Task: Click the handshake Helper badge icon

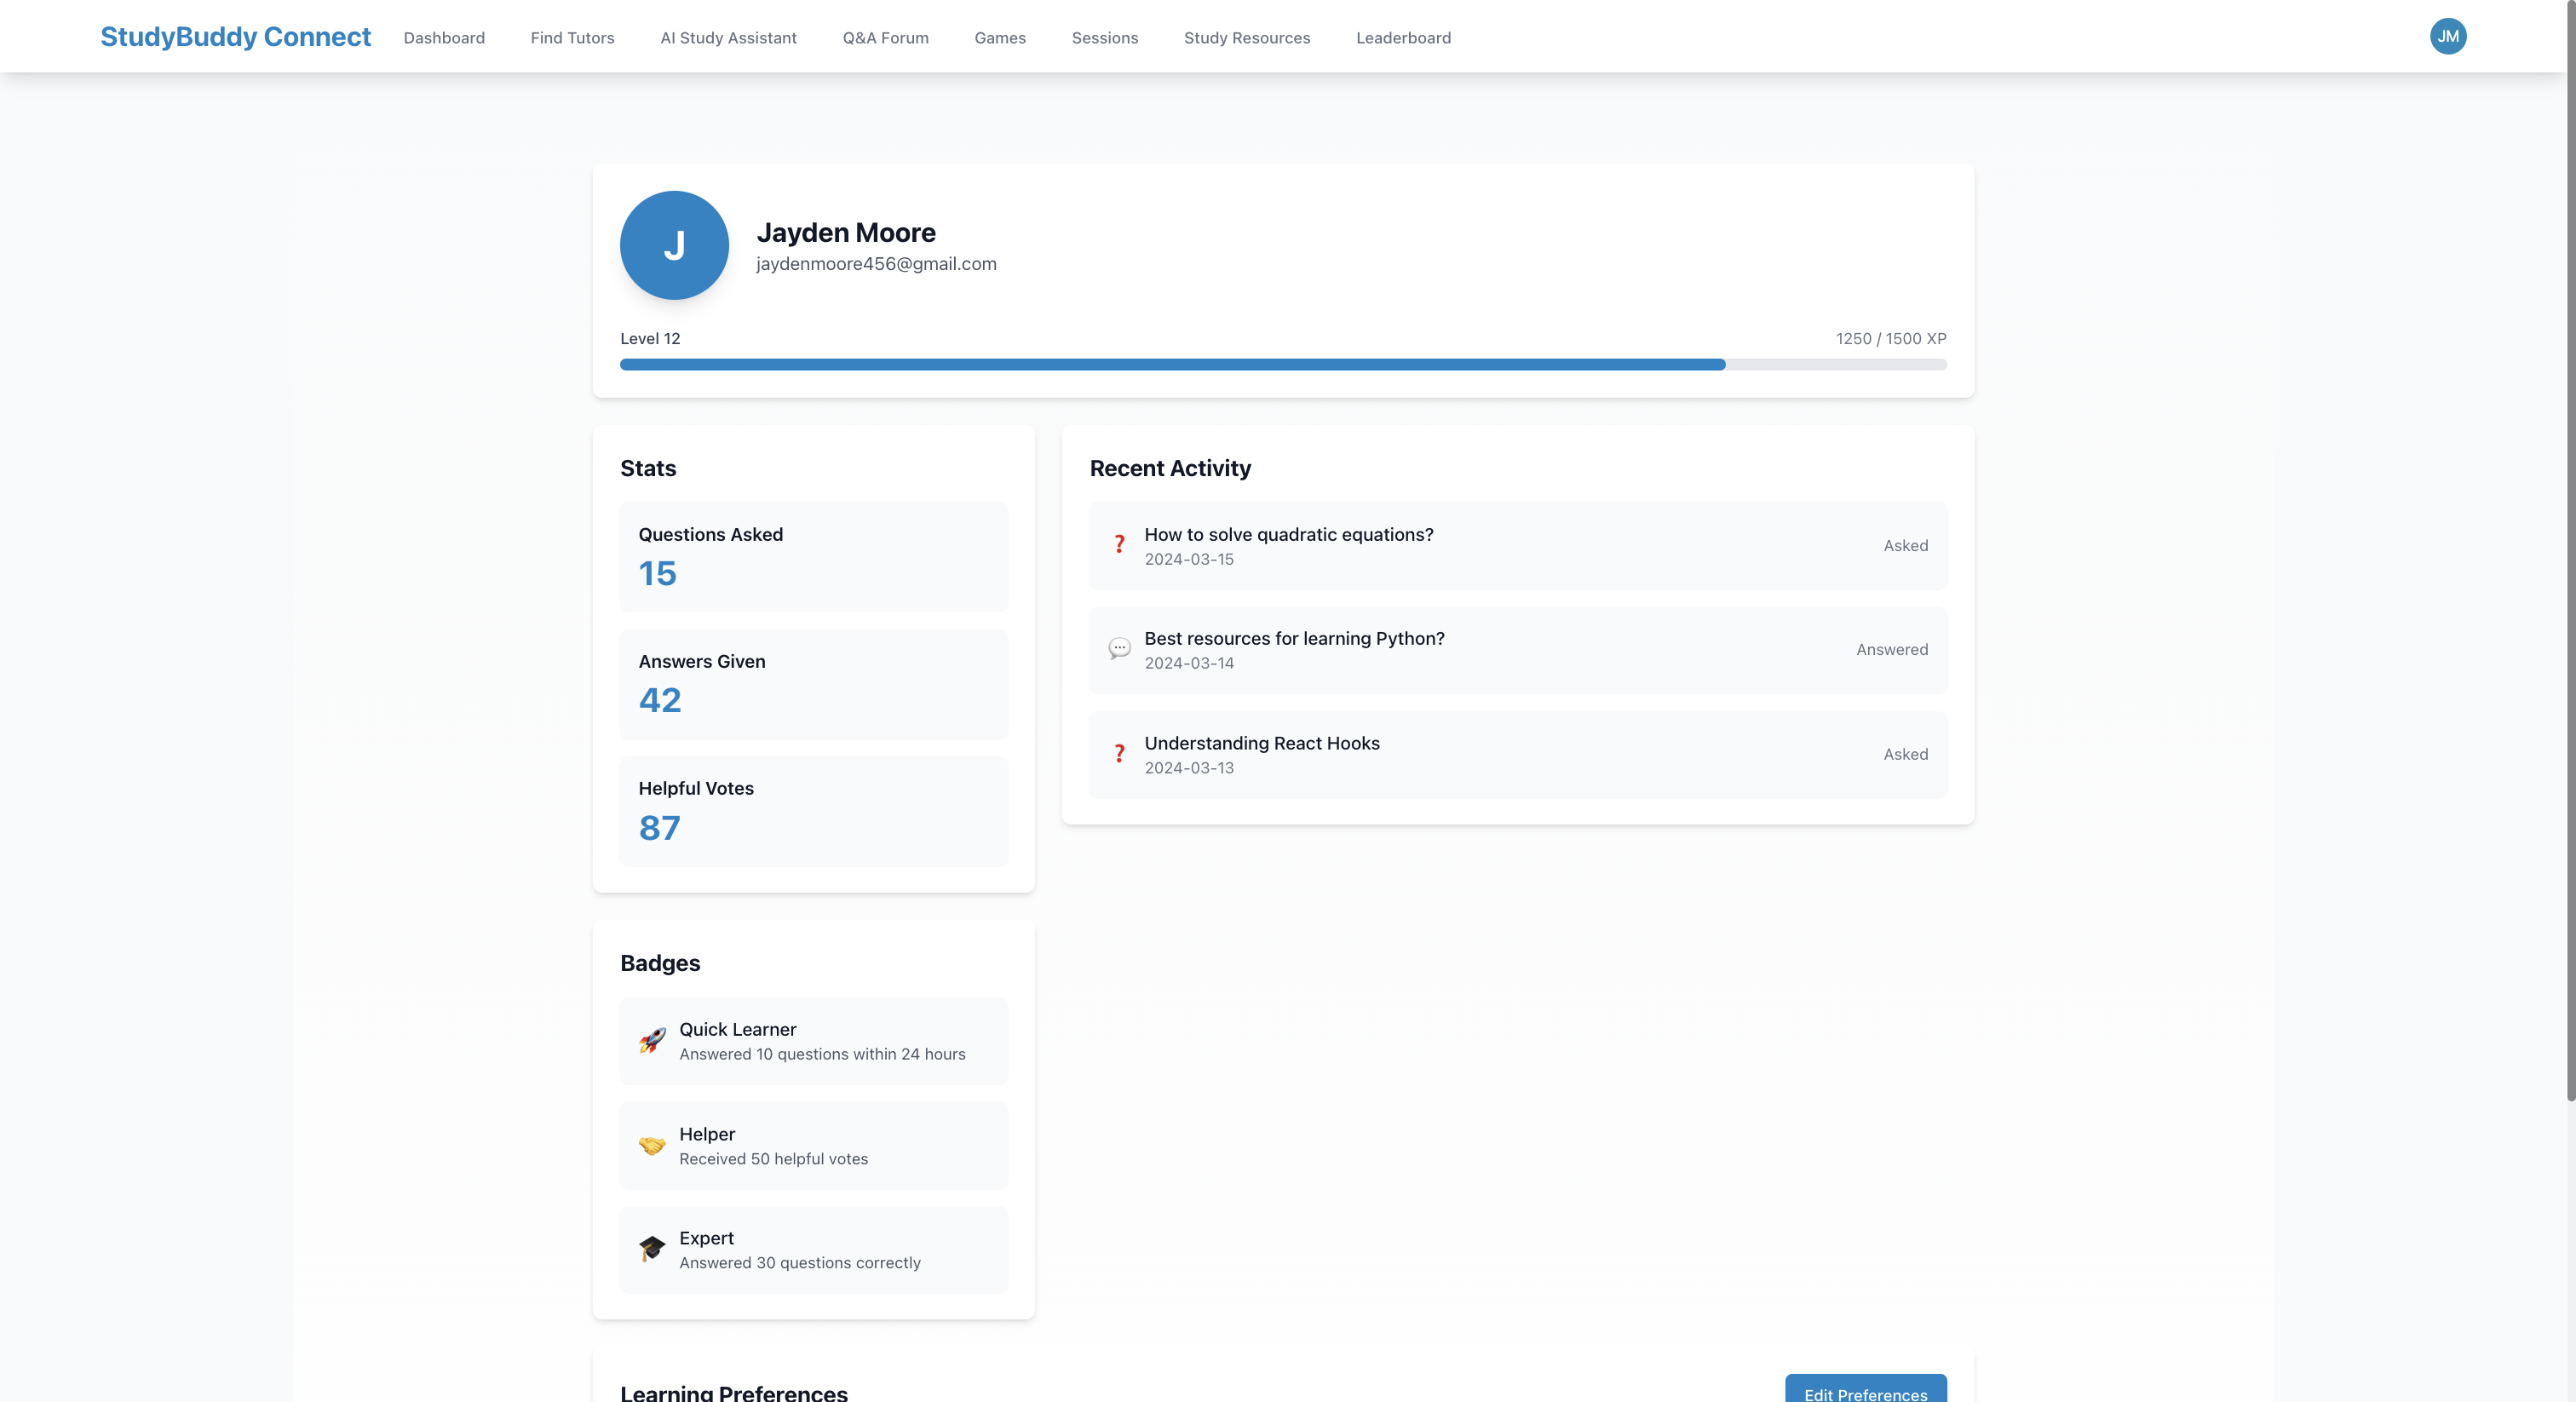Action: click(x=652, y=1145)
